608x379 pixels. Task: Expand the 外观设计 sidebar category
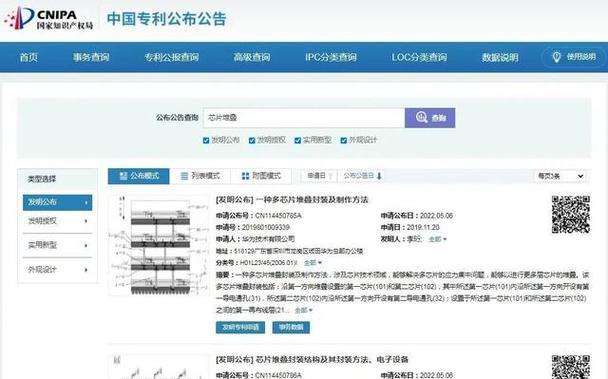(57, 270)
